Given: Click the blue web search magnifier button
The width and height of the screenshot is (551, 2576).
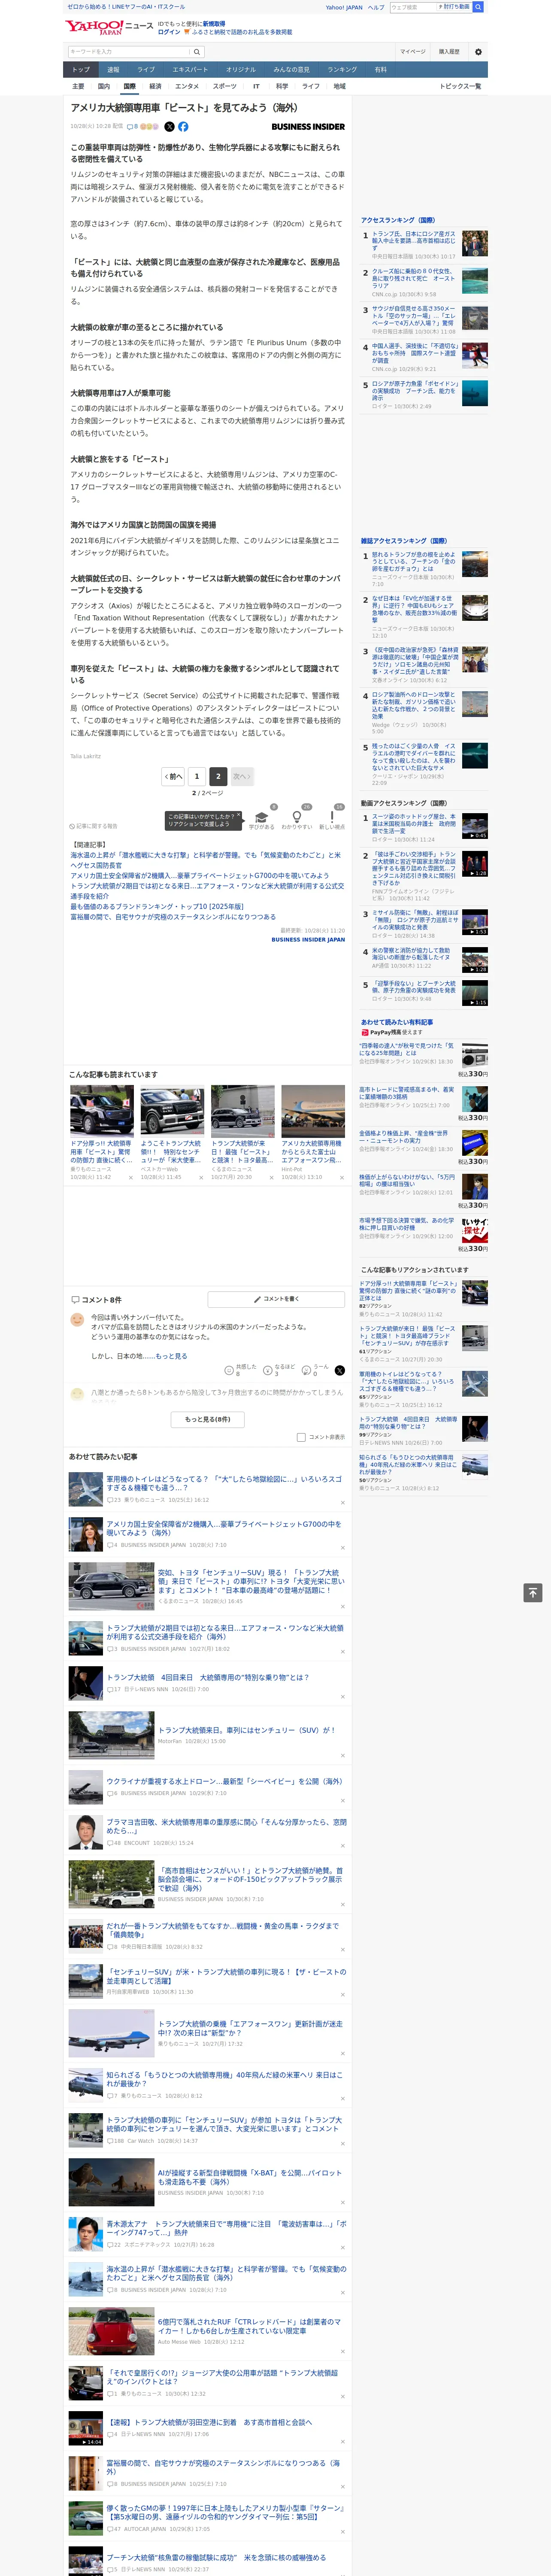Looking at the screenshot, I should coord(478,7).
